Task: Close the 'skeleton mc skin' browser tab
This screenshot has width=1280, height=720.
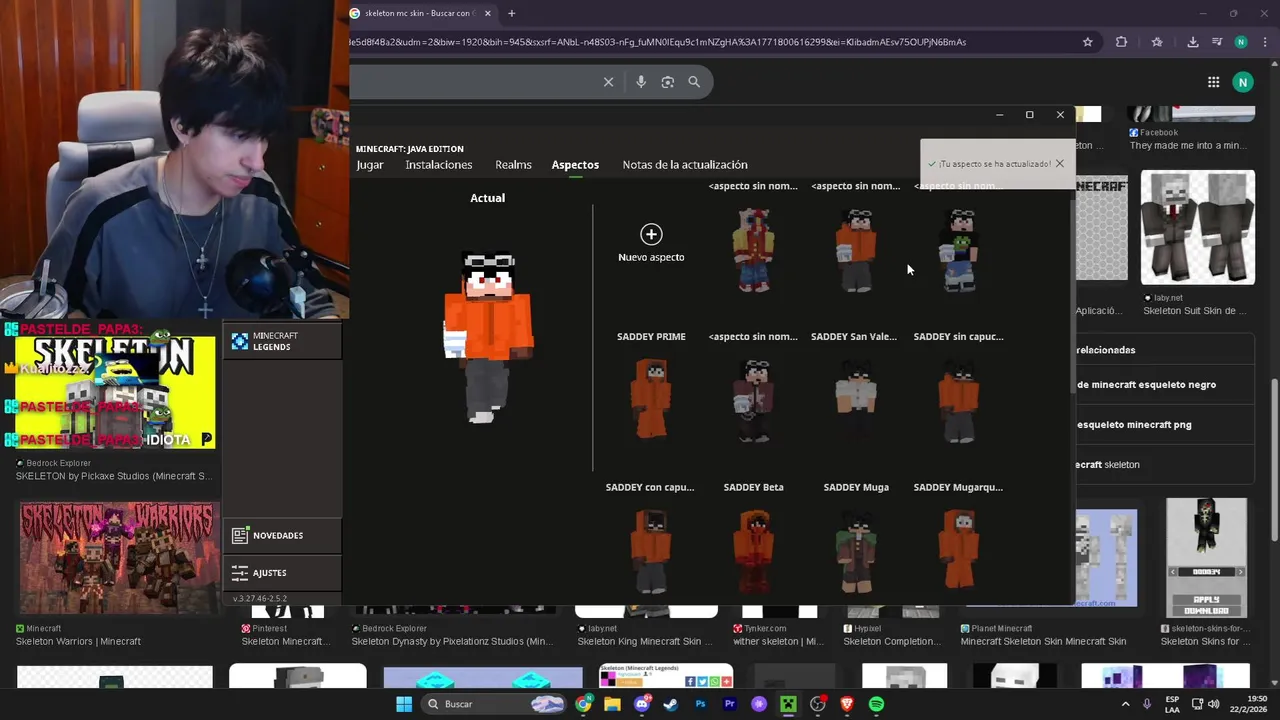Action: pyautogui.click(x=488, y=13)
